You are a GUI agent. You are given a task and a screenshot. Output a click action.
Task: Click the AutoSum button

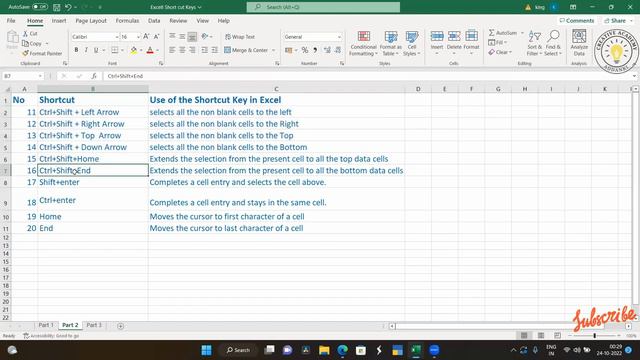[503, 33]
